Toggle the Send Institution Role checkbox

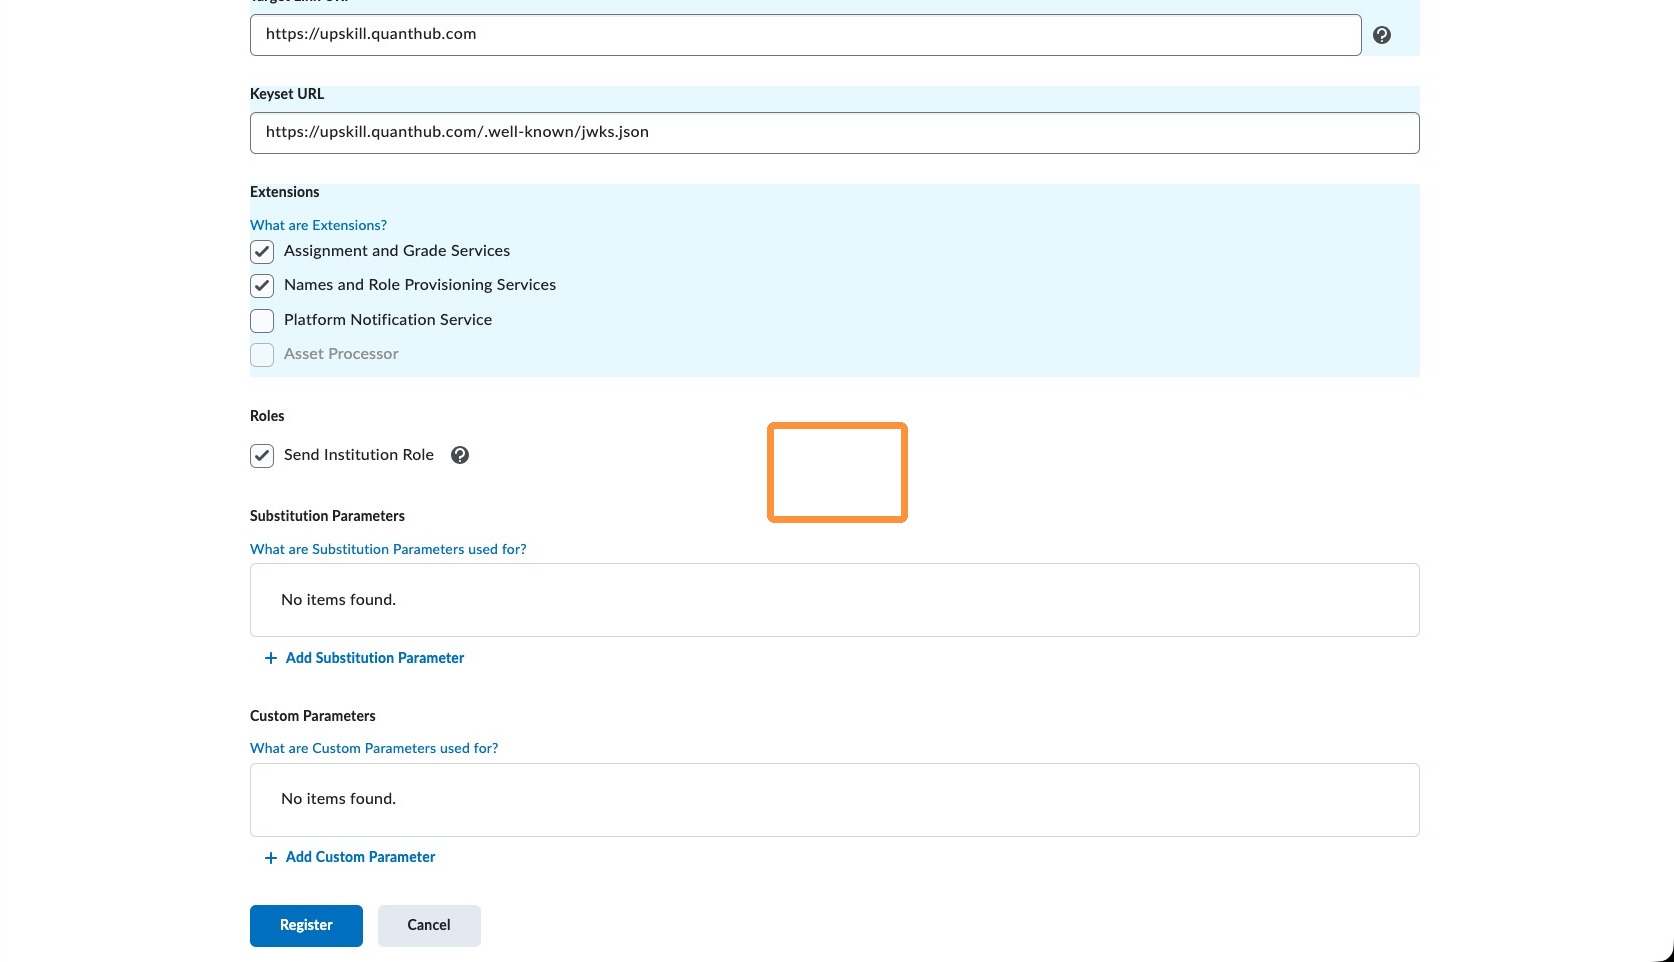tap(262, 456)
